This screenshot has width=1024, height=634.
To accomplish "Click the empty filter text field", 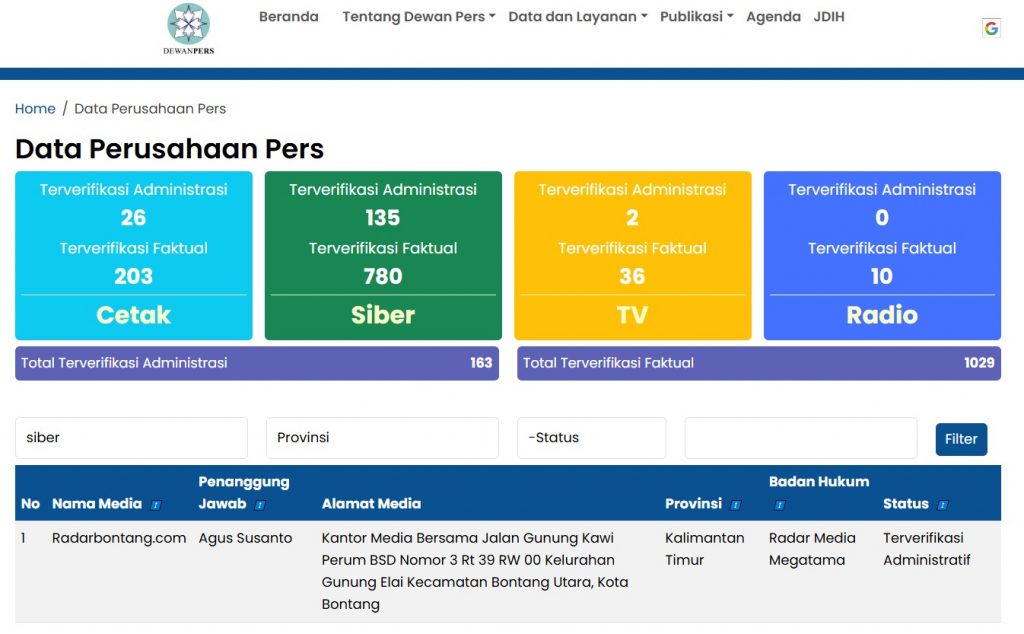I will point(800,438).
